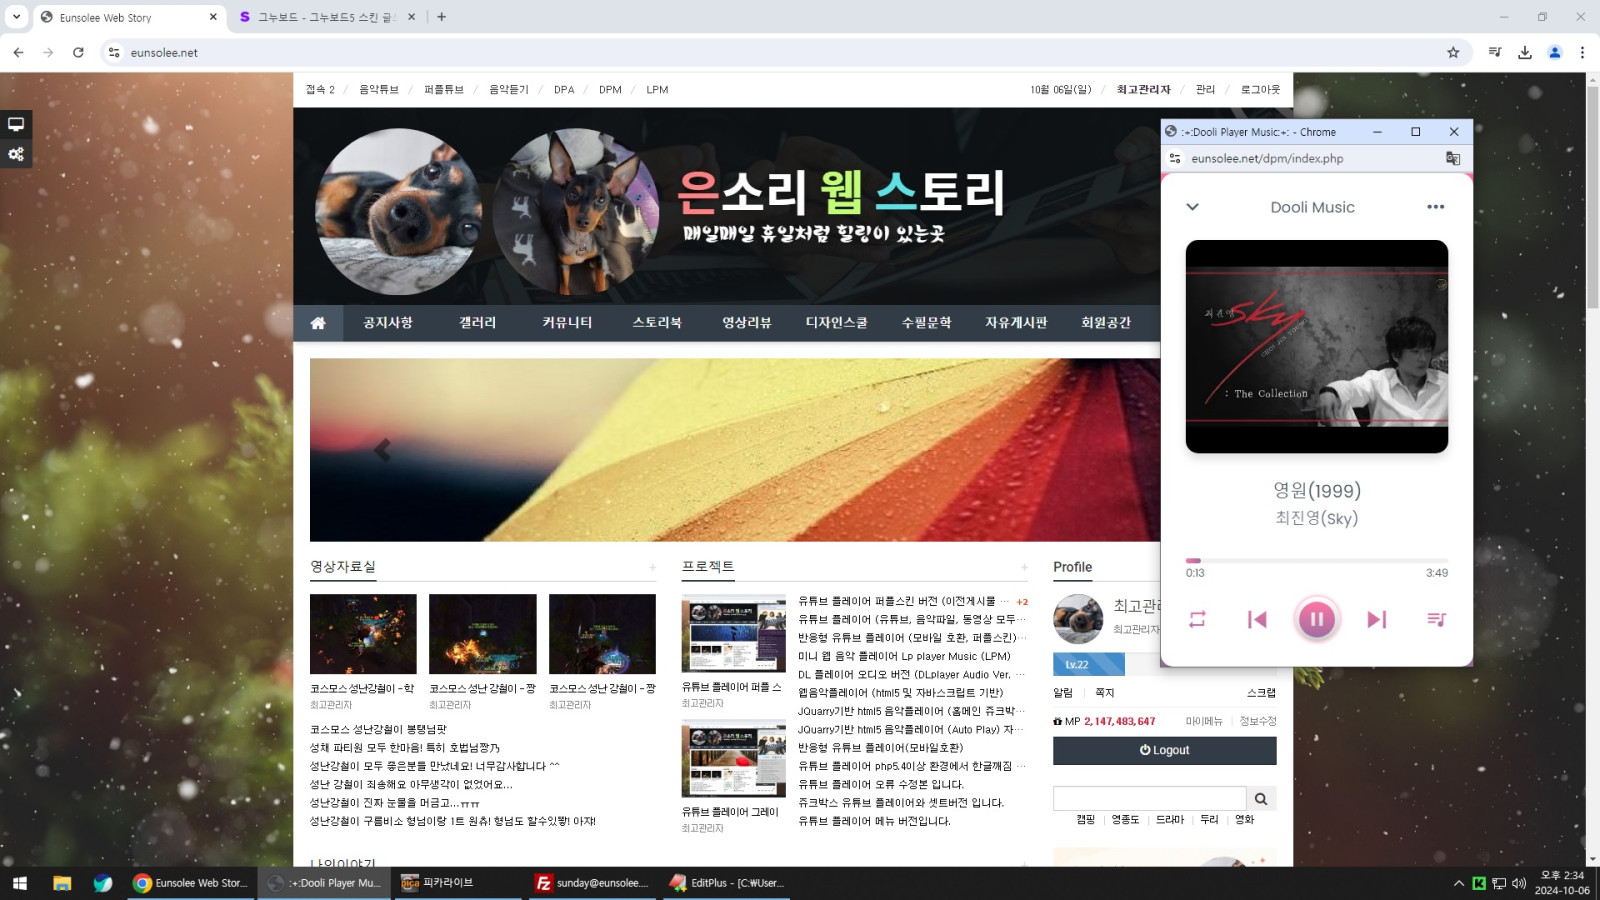The width and height of the screenshot is (1600, 900).
Task: Open the 디자인스쿨 menu
Action: [x=836, y=323]
